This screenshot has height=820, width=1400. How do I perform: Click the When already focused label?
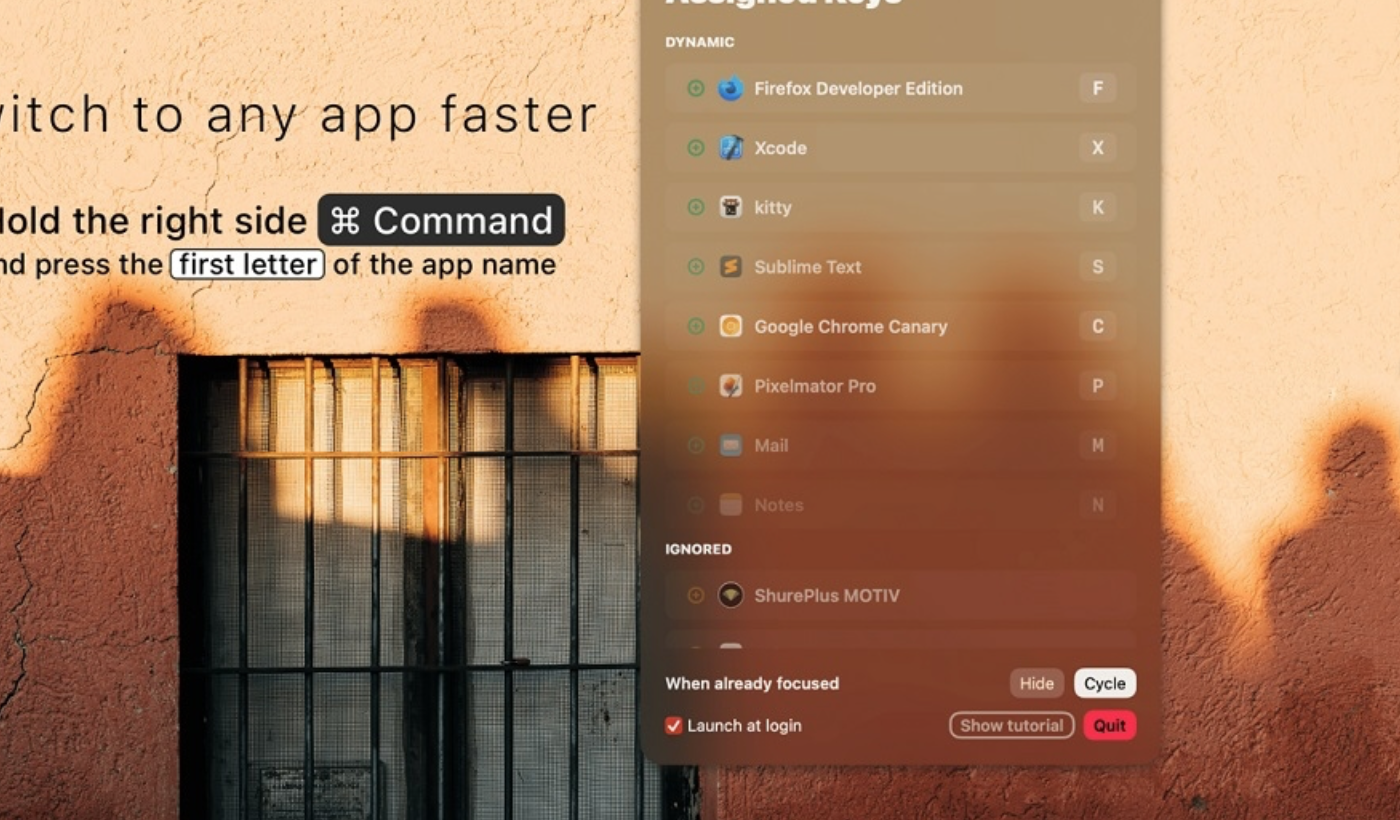752,684
